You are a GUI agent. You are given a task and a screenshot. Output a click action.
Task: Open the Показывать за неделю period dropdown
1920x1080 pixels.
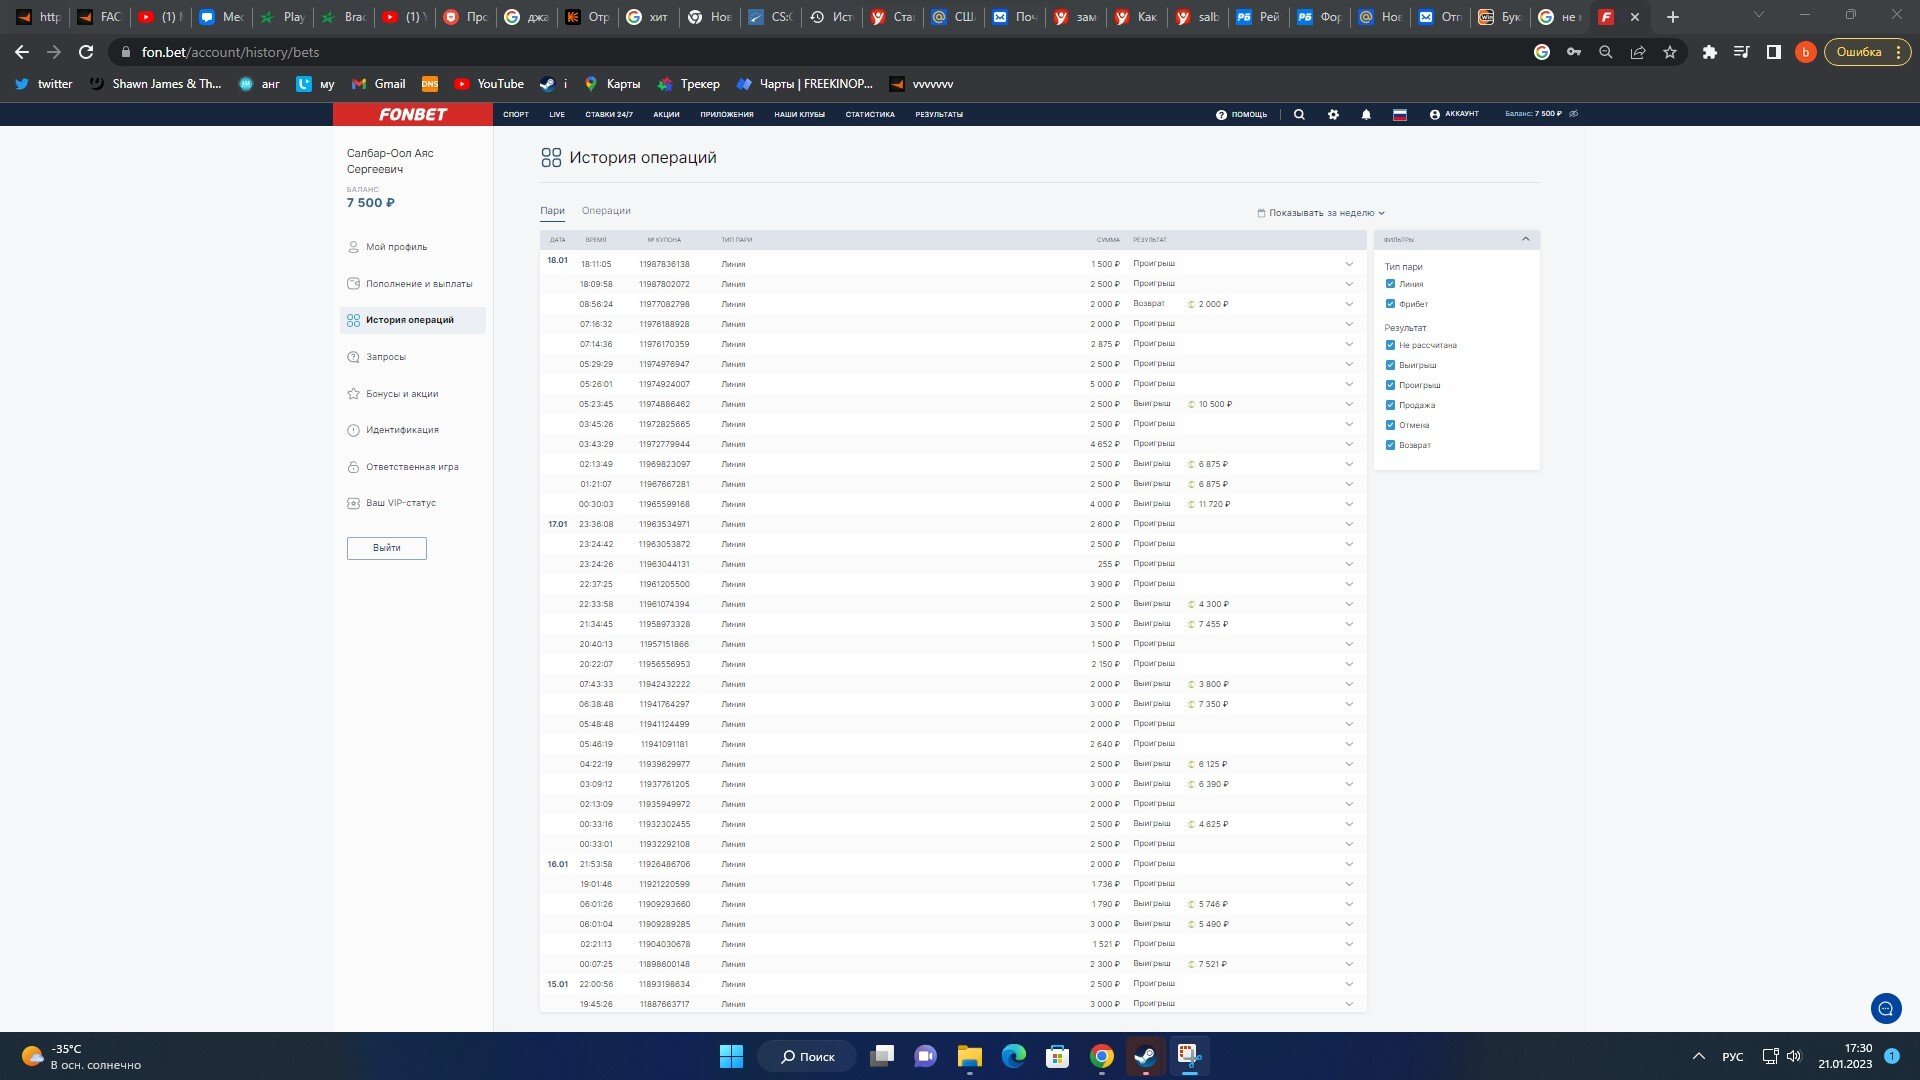(x=1321, y=213)
